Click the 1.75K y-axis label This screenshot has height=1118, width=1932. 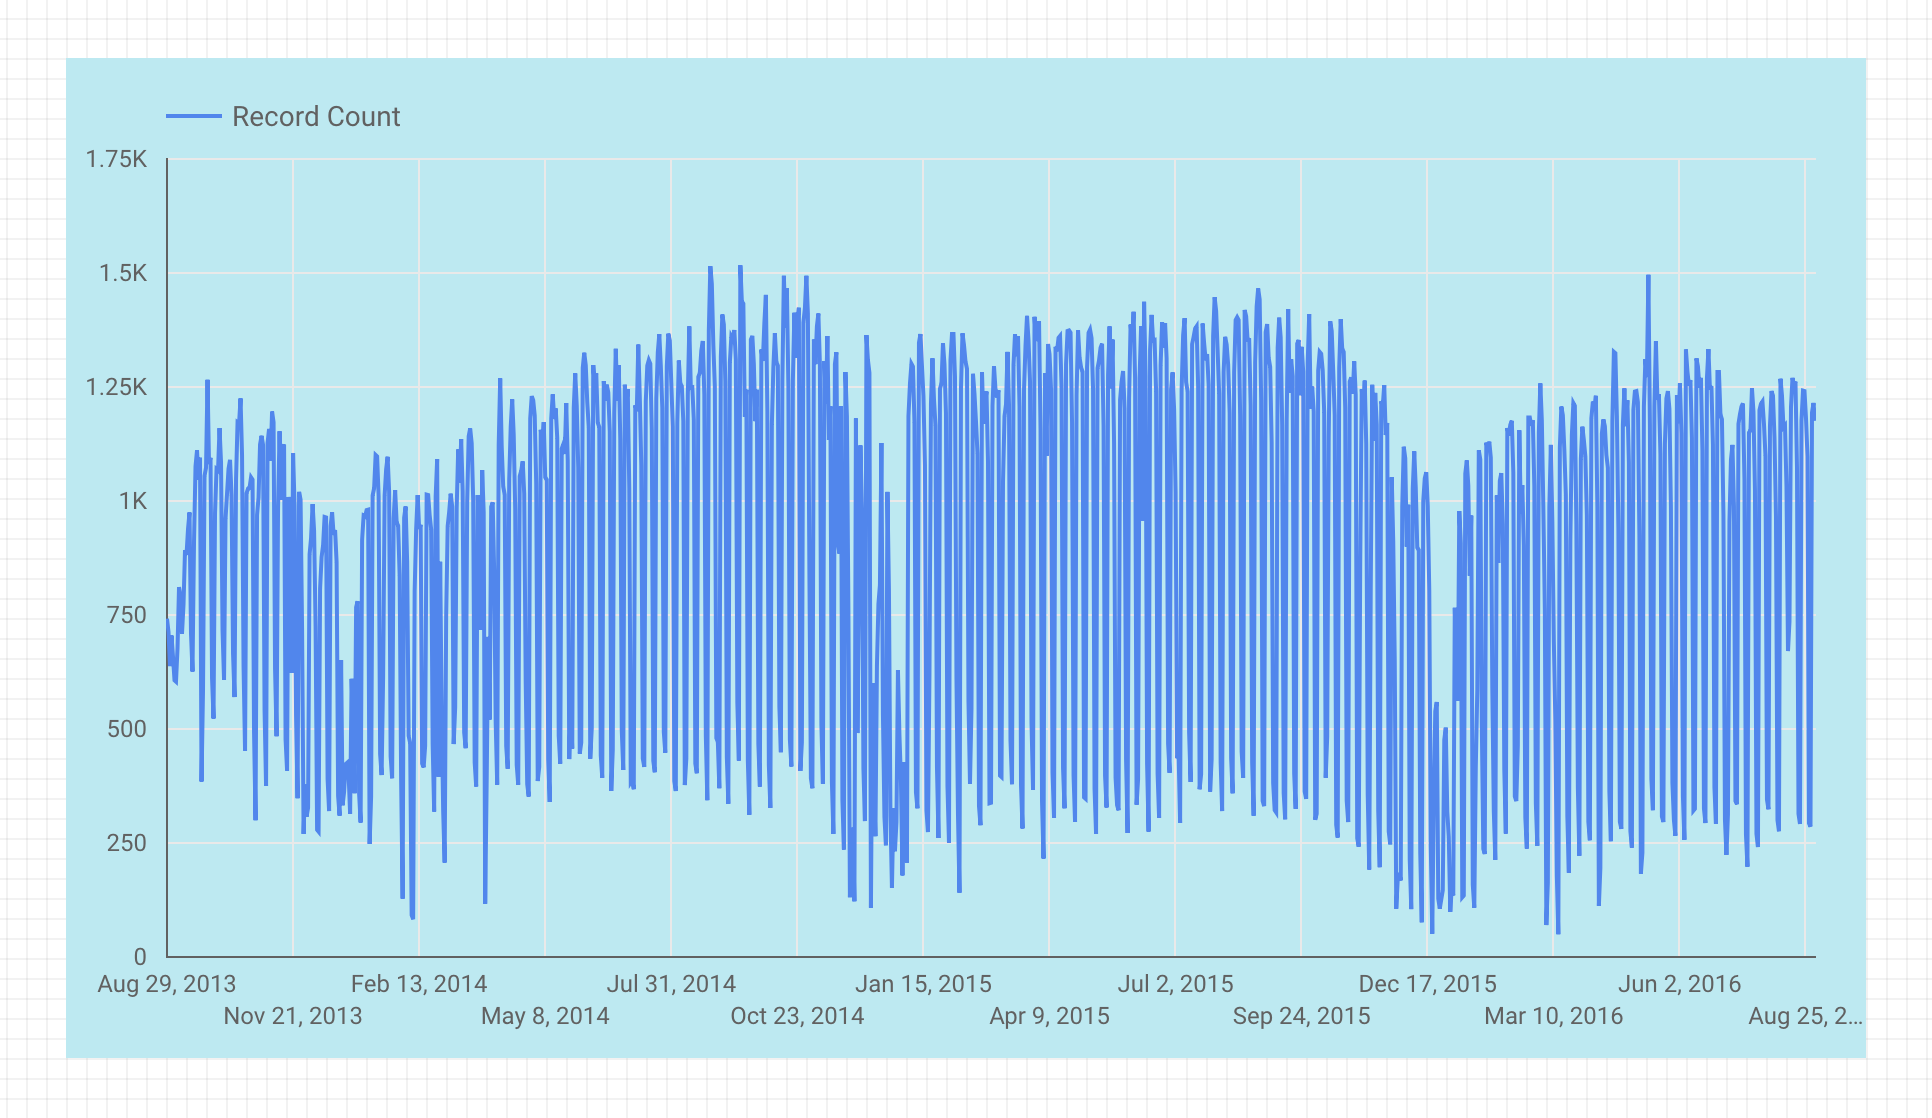click(x=116, y=159)
